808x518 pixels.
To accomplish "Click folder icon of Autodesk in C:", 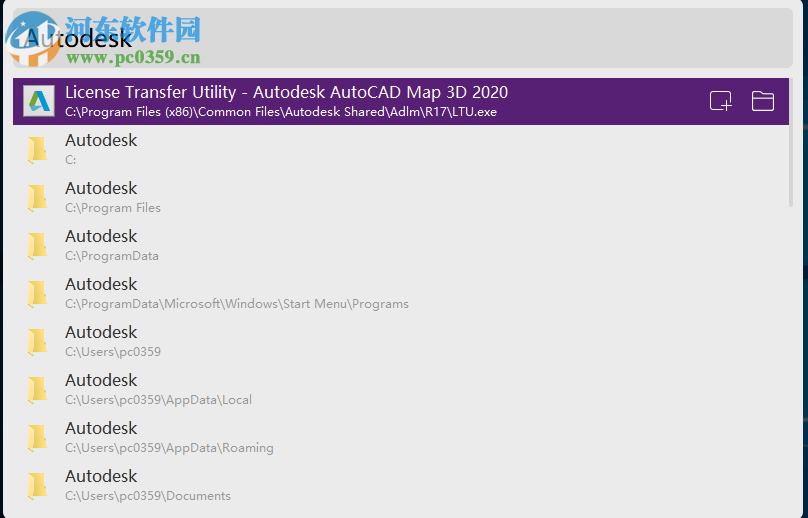I will pyautogui.click(x=38, y=149).
